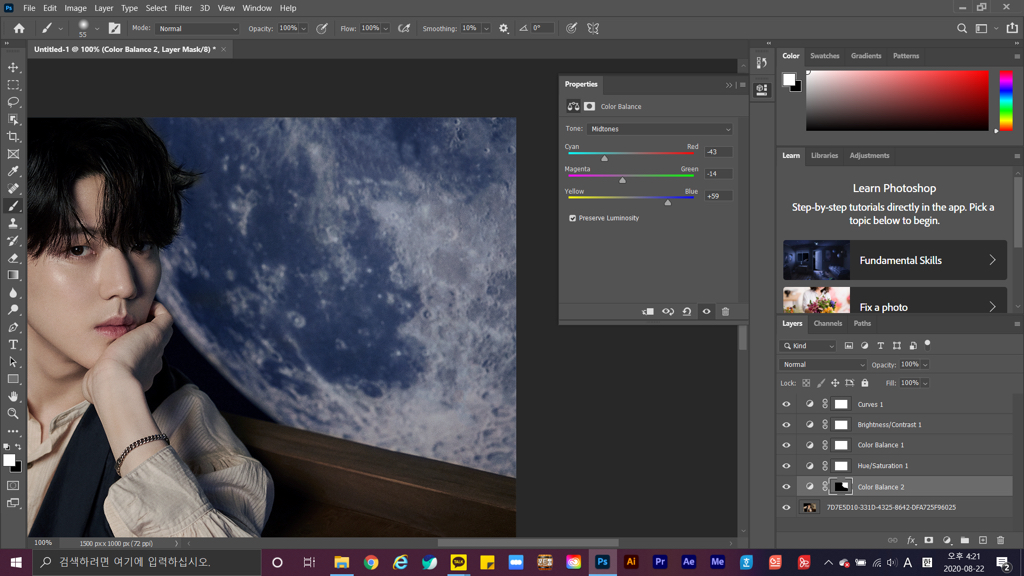1024x576 pixels.
Task: Open the layer Fill dropdown
Action: pyautogui.click(x=925, y=383)
